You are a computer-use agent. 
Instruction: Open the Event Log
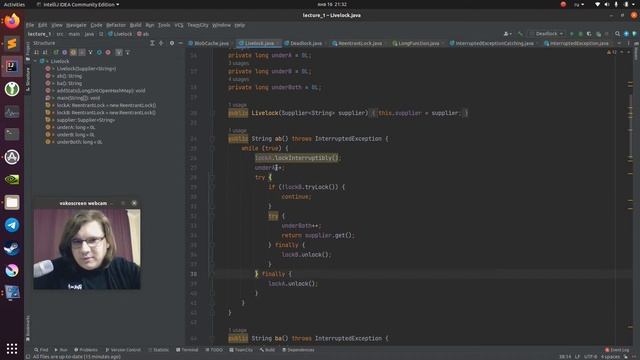click(617, 350)
